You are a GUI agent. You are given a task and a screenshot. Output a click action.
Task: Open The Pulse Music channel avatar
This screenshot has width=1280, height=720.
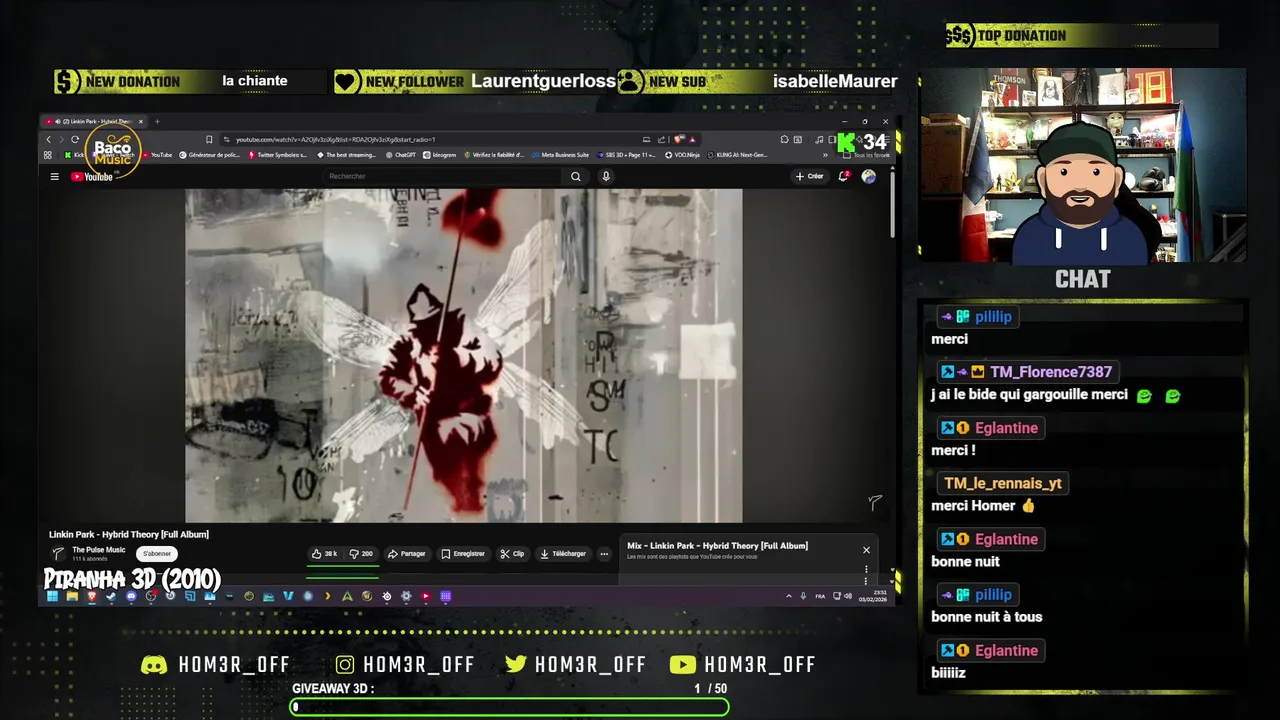click(x=58, y=553)
